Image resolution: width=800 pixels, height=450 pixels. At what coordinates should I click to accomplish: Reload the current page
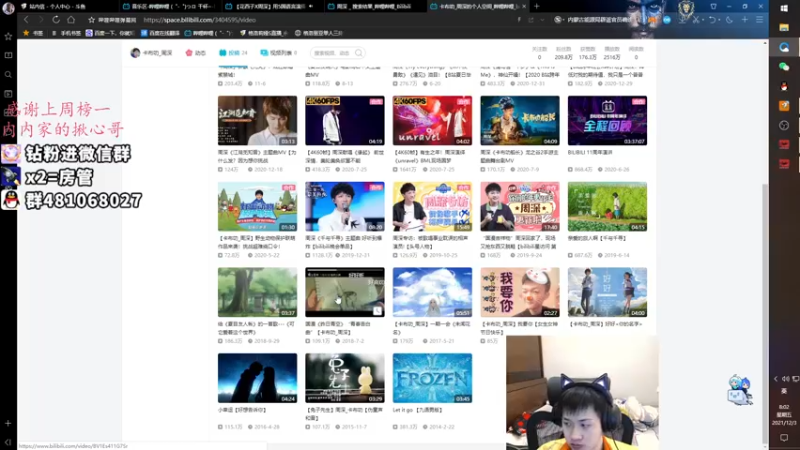(56, 19)
